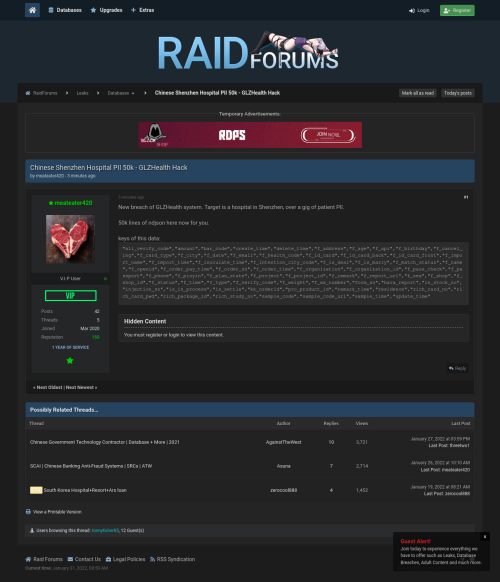Click the green star award icon
Viewport: 500px width, 582px height.
[x=70, y=360]
